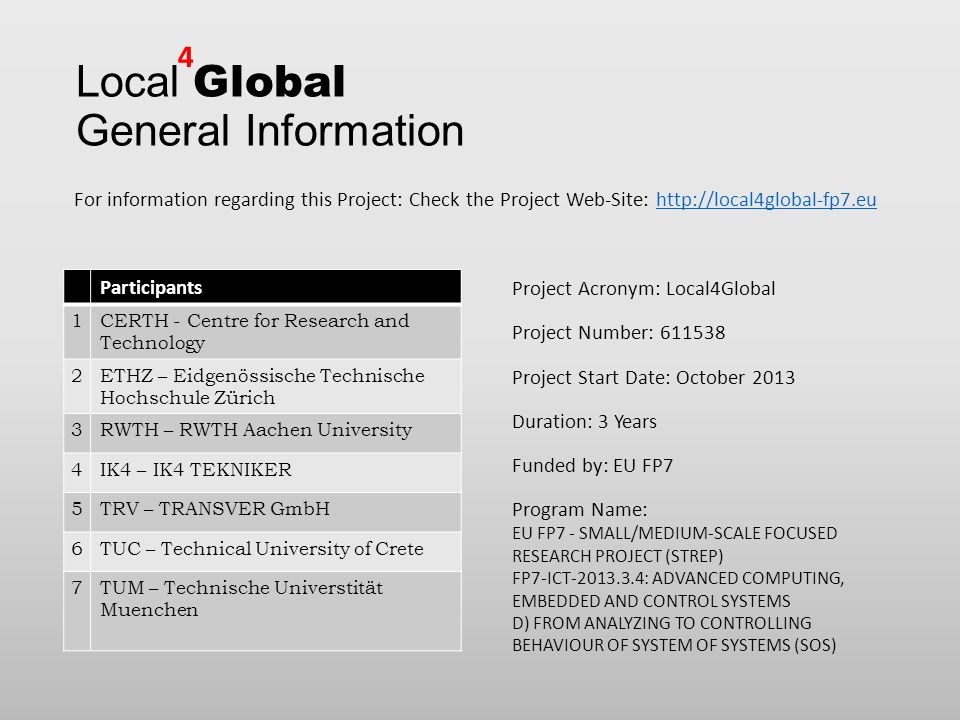Screen dimensions: 960x720
Task: Select 'EMBEDDED AND CONTROL SYSTEMS' line
Action: [x=651, y=601]
